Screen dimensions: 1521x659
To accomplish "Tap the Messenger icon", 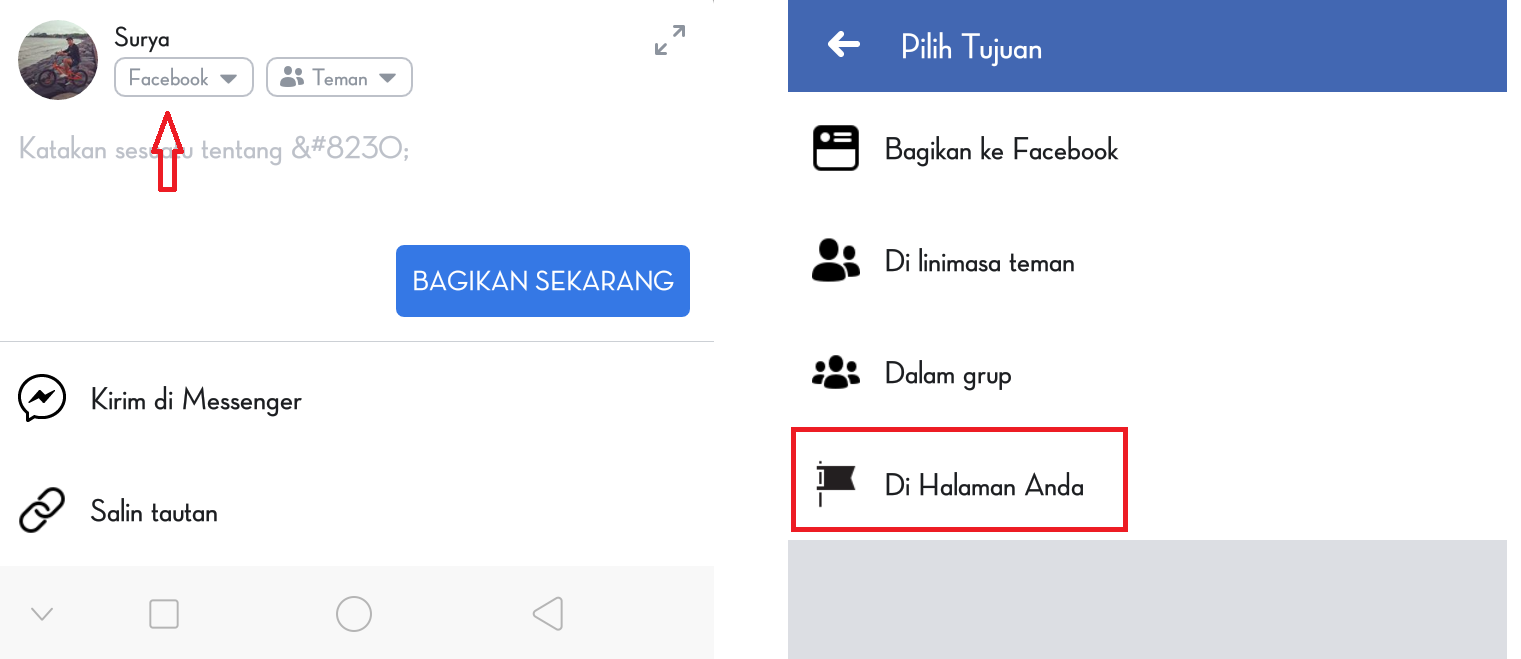I will click(x=42, y=399).
